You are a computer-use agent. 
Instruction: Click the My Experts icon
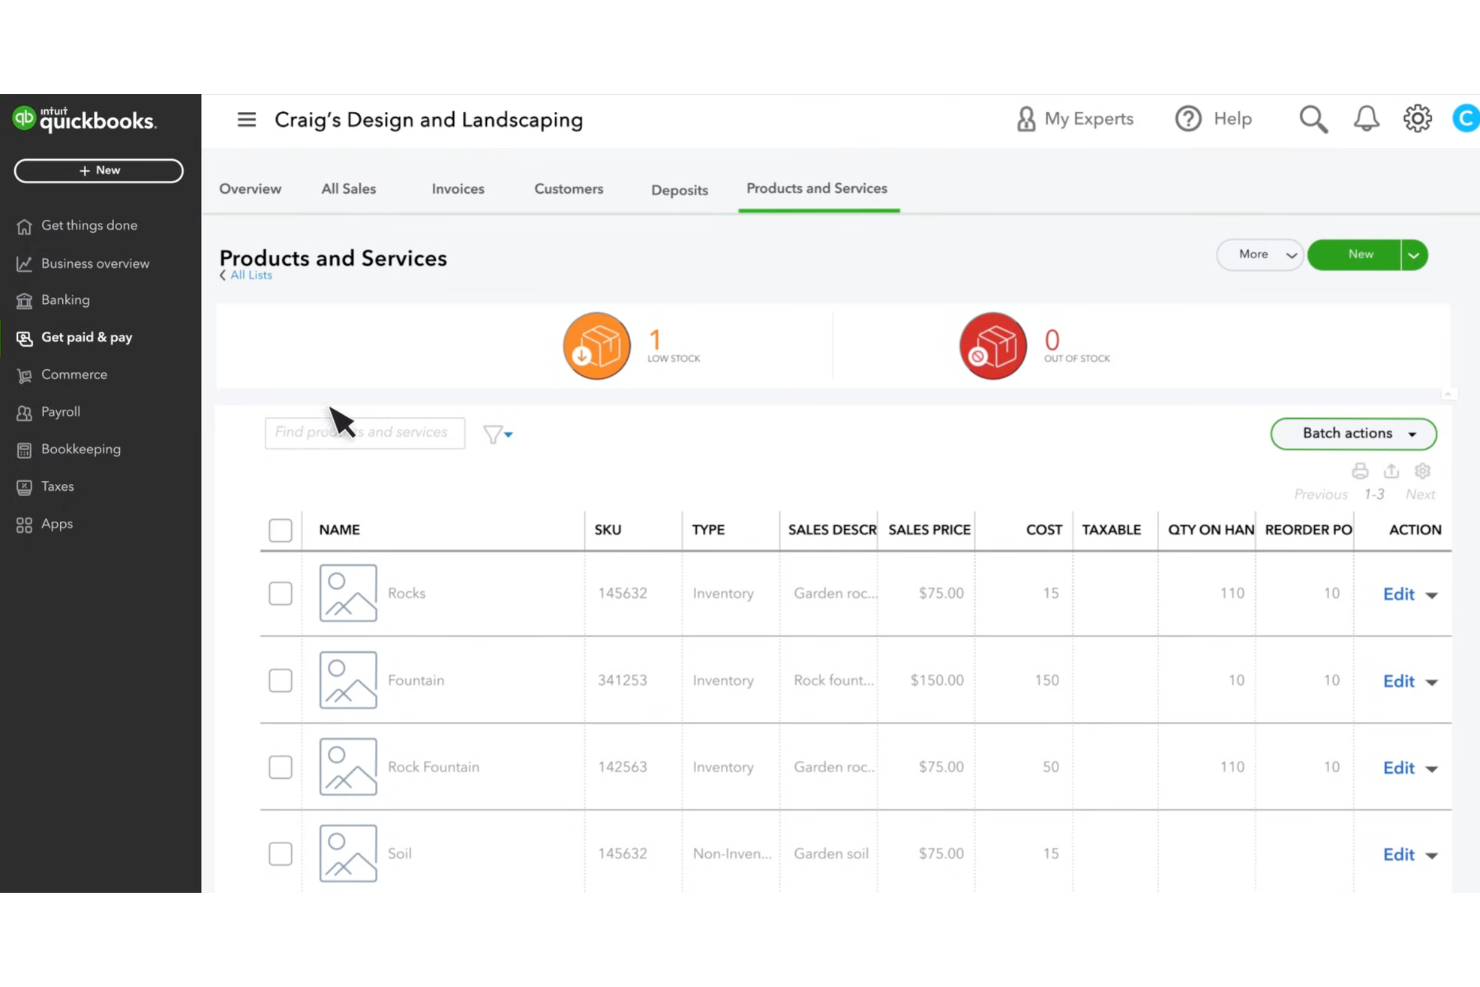[1025, 118]
